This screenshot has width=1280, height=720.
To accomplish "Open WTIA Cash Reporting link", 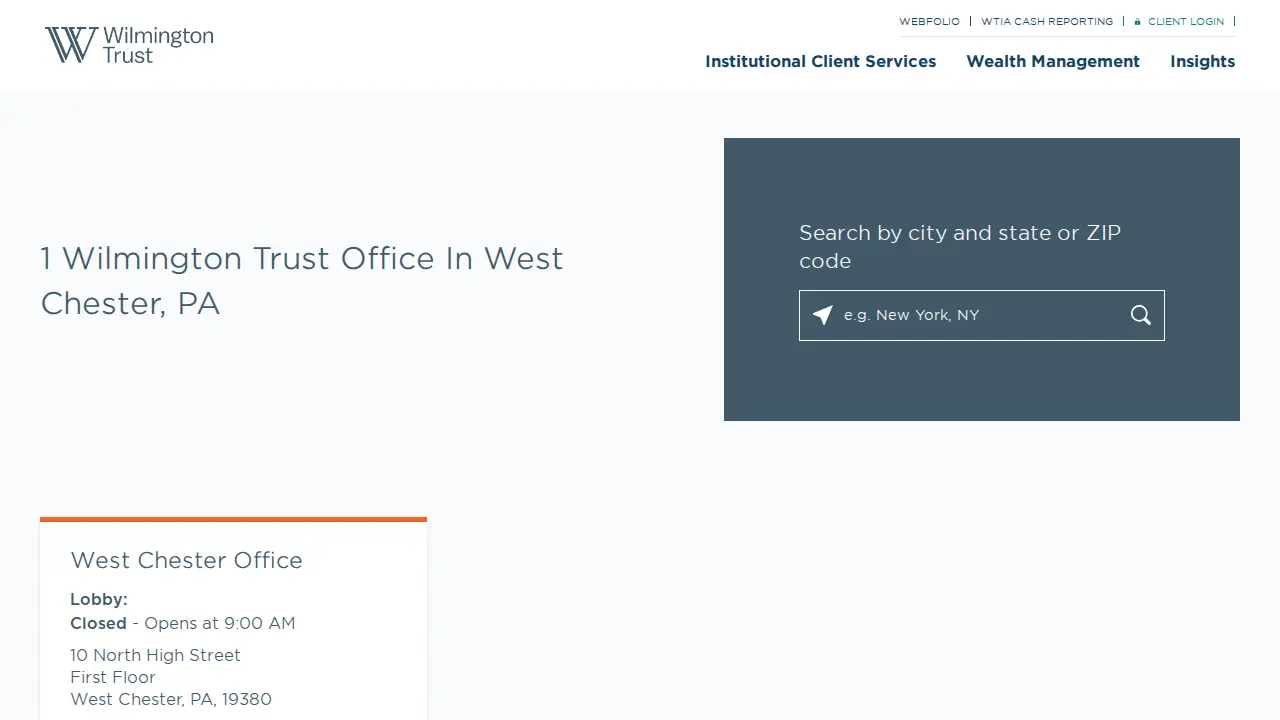I will point(1047,21).
